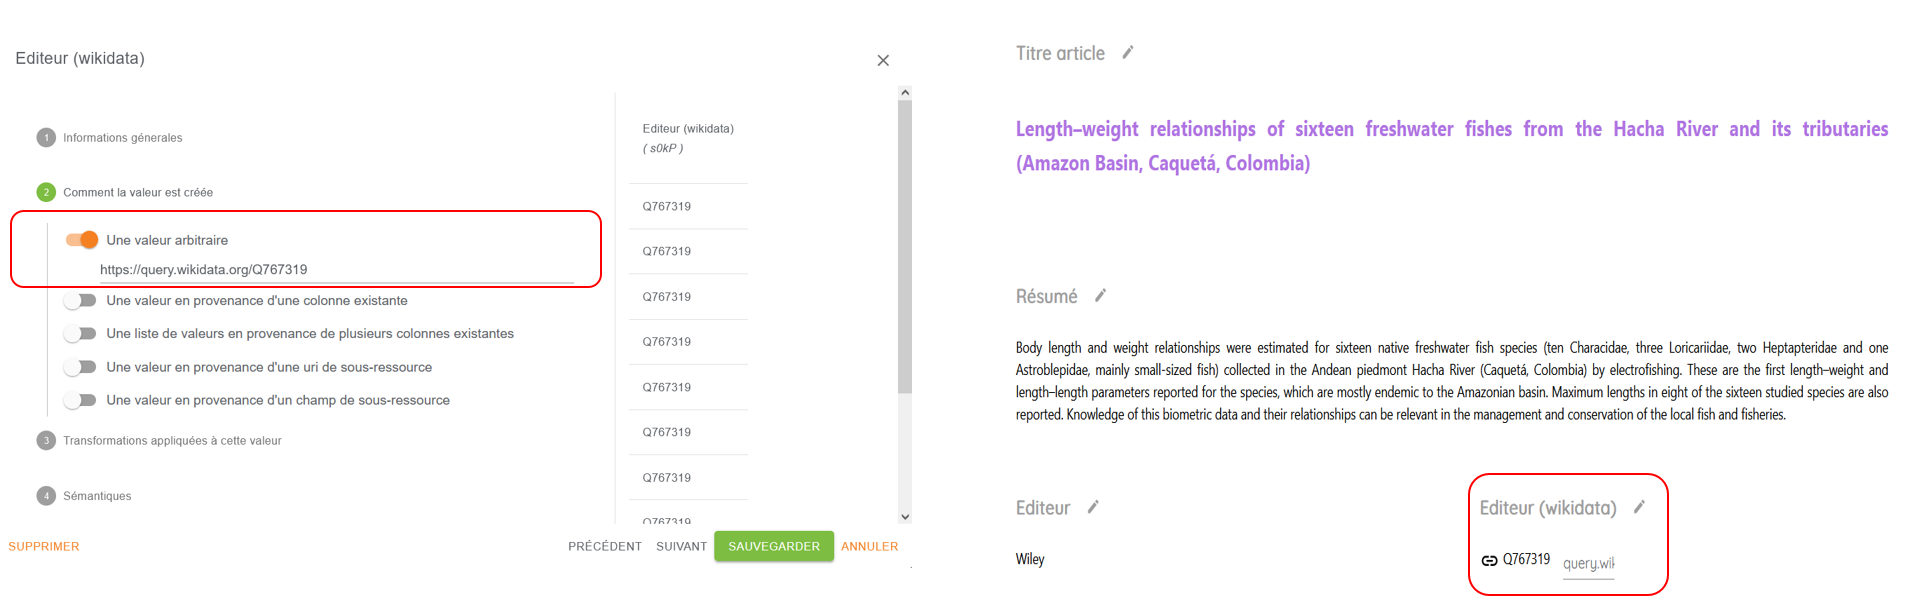Go to next step with SUIVANT
1932x596 pixels.
pyautogui.click(x=682, y=547)
